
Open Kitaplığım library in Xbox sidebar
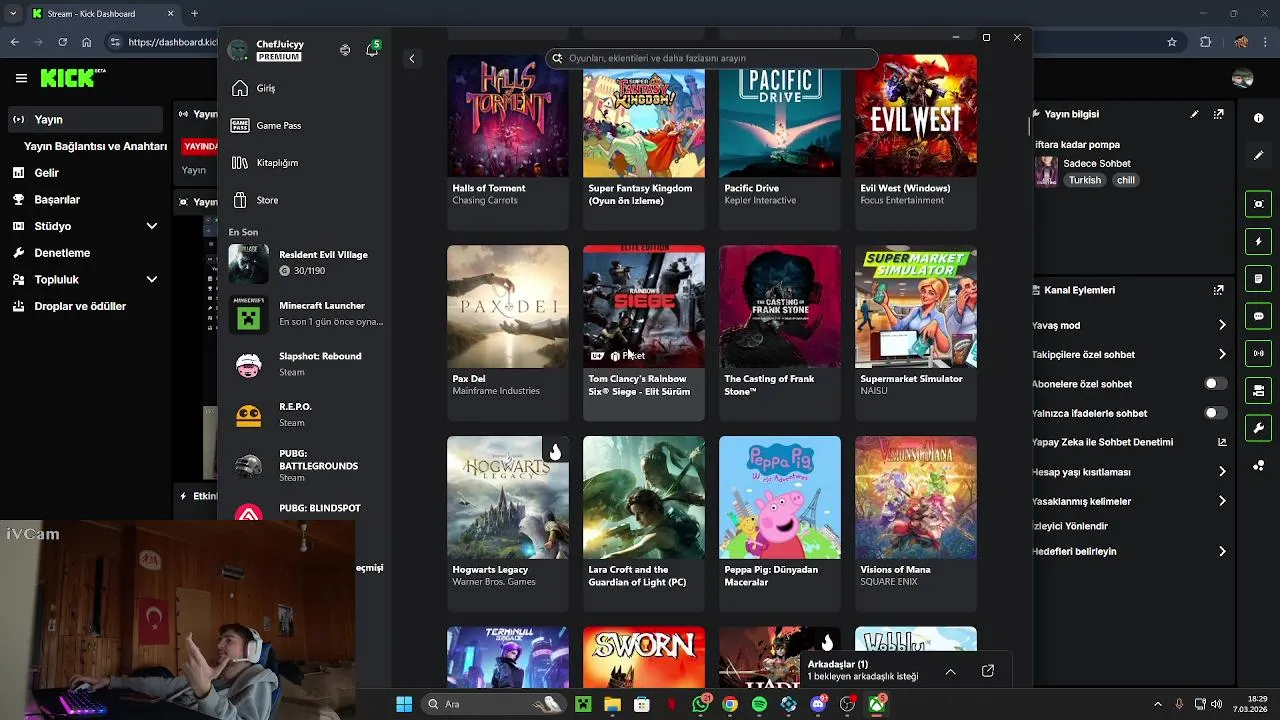tap(303, 162)
